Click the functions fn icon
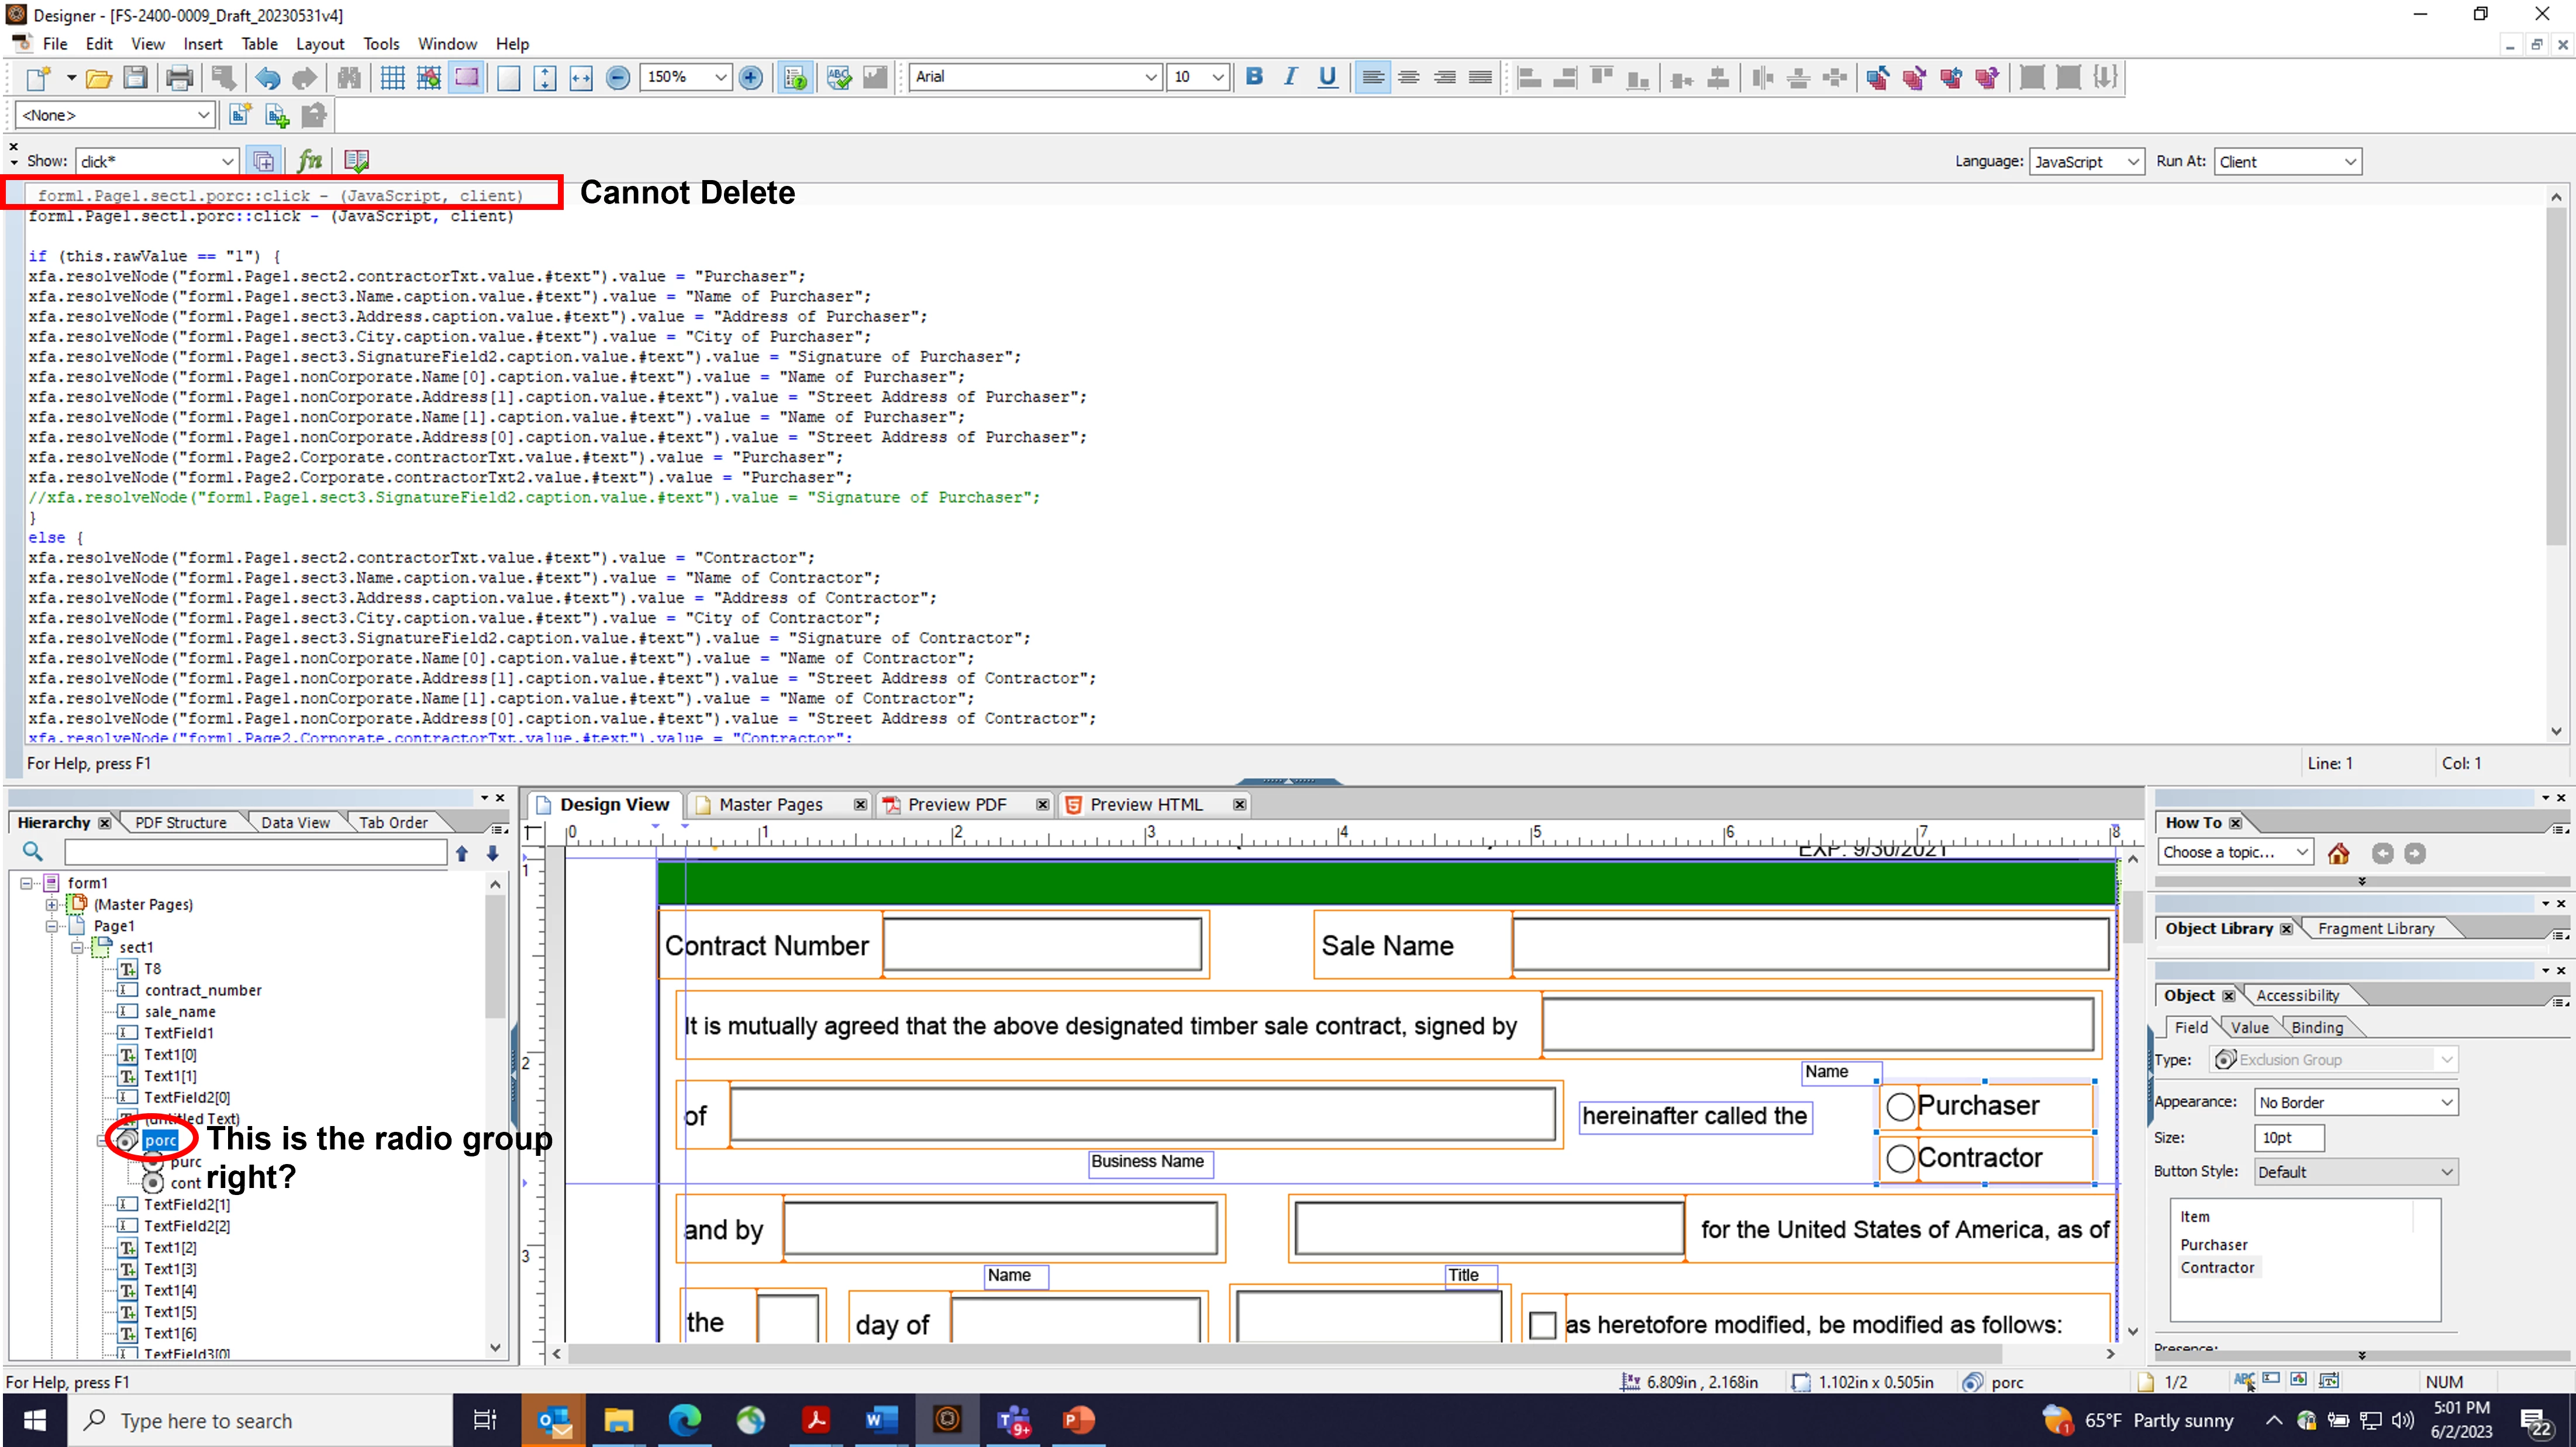This screenshot has width=2576, height=1447. pos(310,160)
